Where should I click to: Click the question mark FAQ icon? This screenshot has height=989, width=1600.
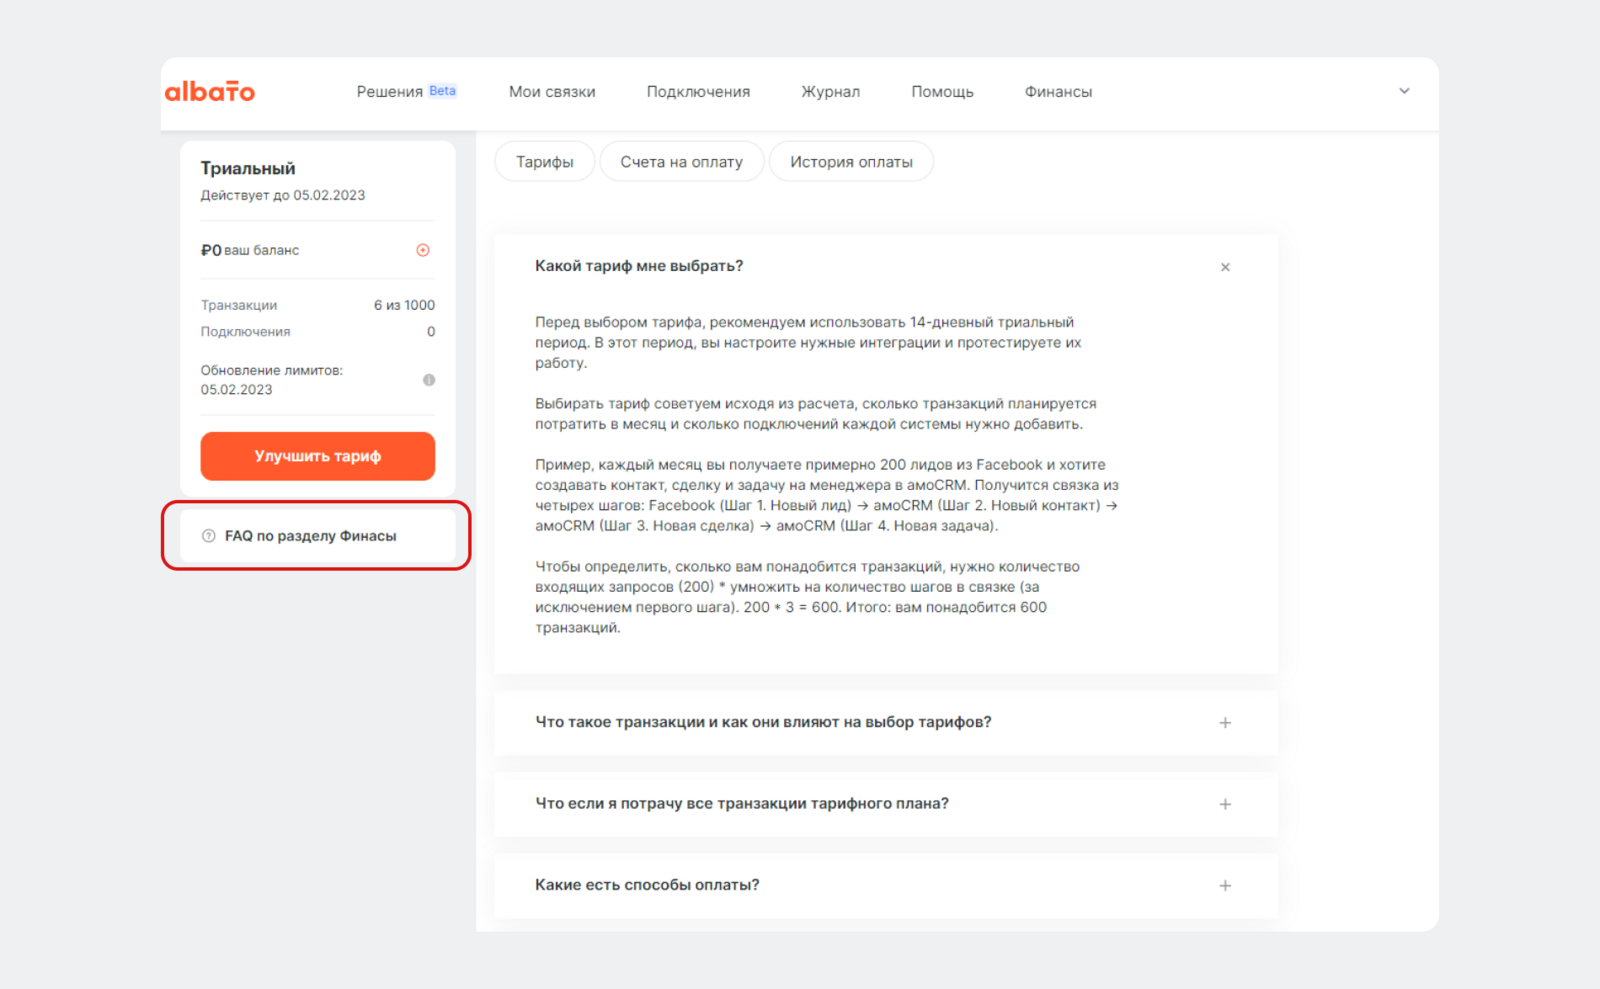pyautogui.click(x=209, y=536)
